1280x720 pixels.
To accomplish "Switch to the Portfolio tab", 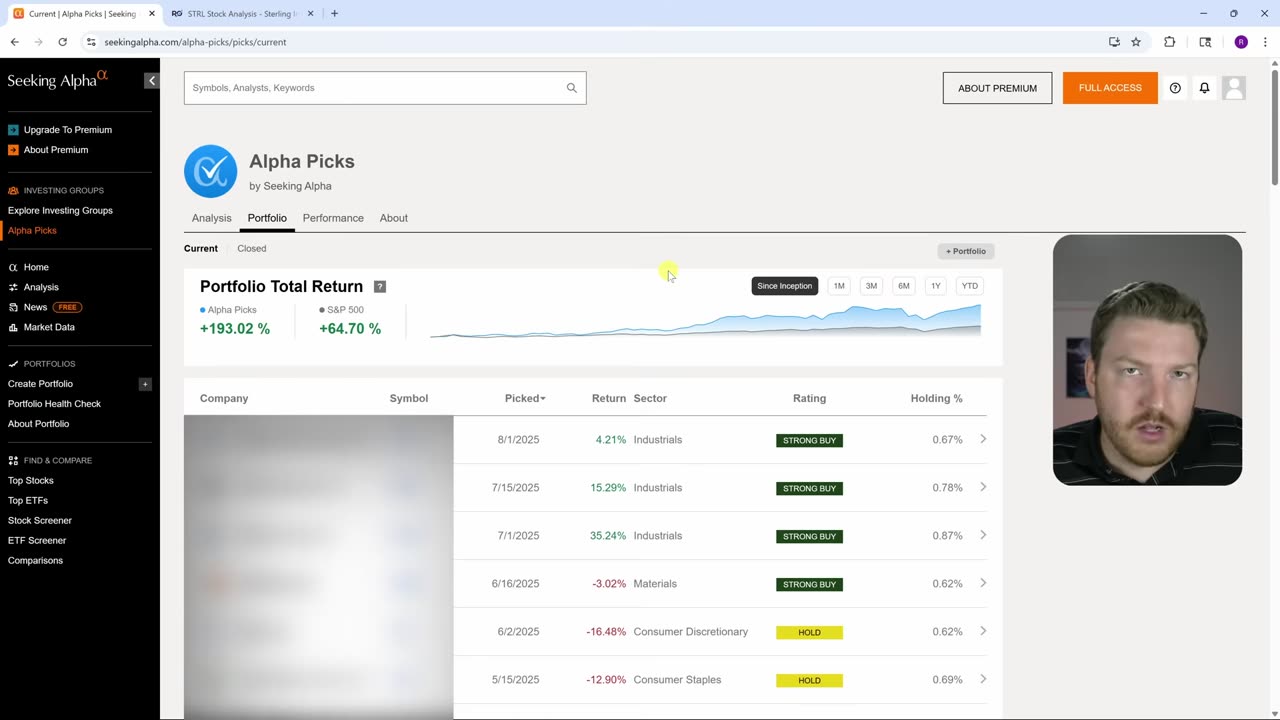I will [x=267, y=218].
